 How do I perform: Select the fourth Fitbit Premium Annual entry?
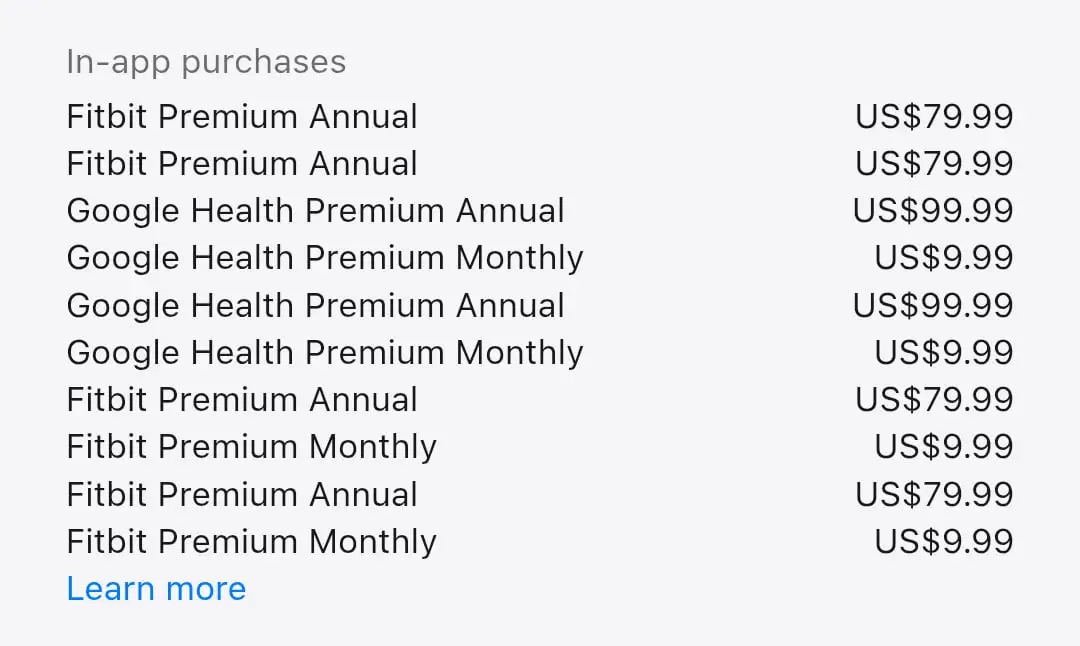click(241, 493)
